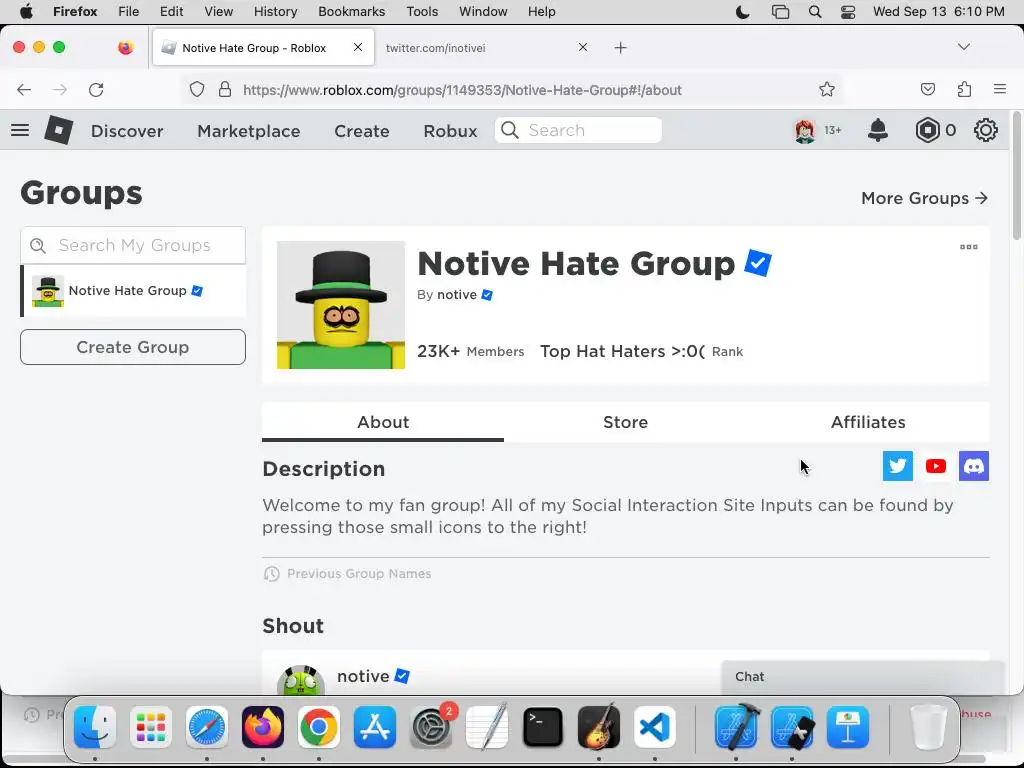1024x768 pixels.
Task: Open the Marketplace page
Action: point(249,131)
